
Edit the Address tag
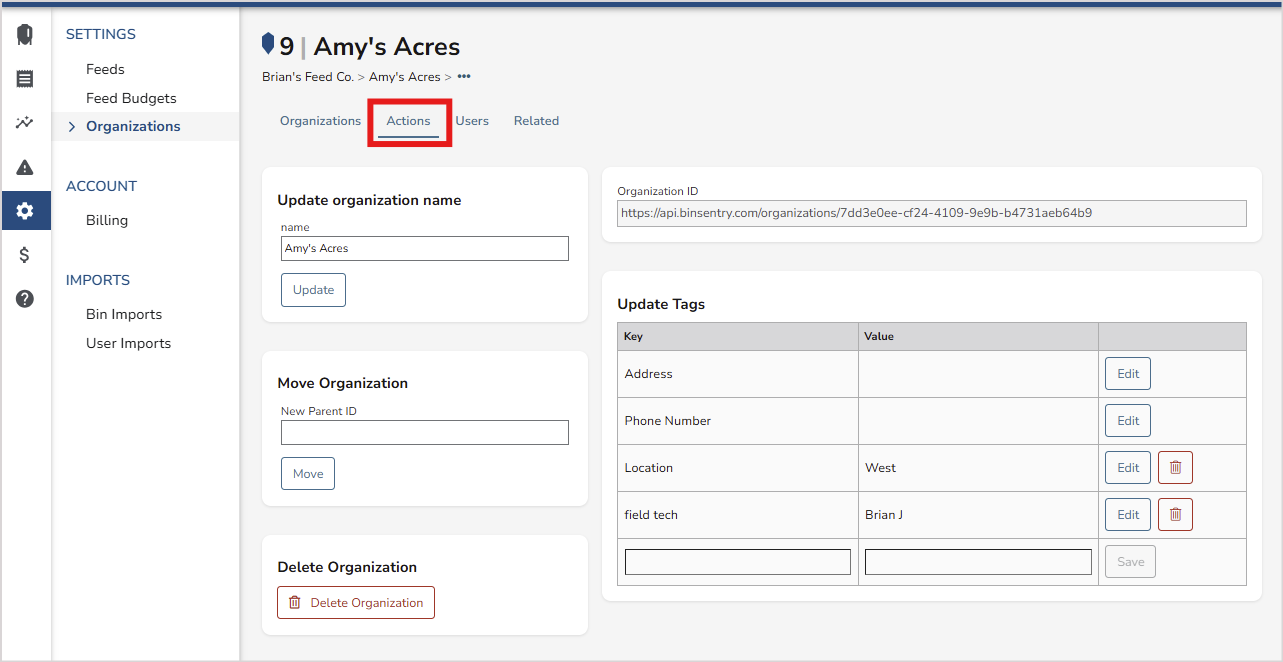click(x=1128, y=373)
